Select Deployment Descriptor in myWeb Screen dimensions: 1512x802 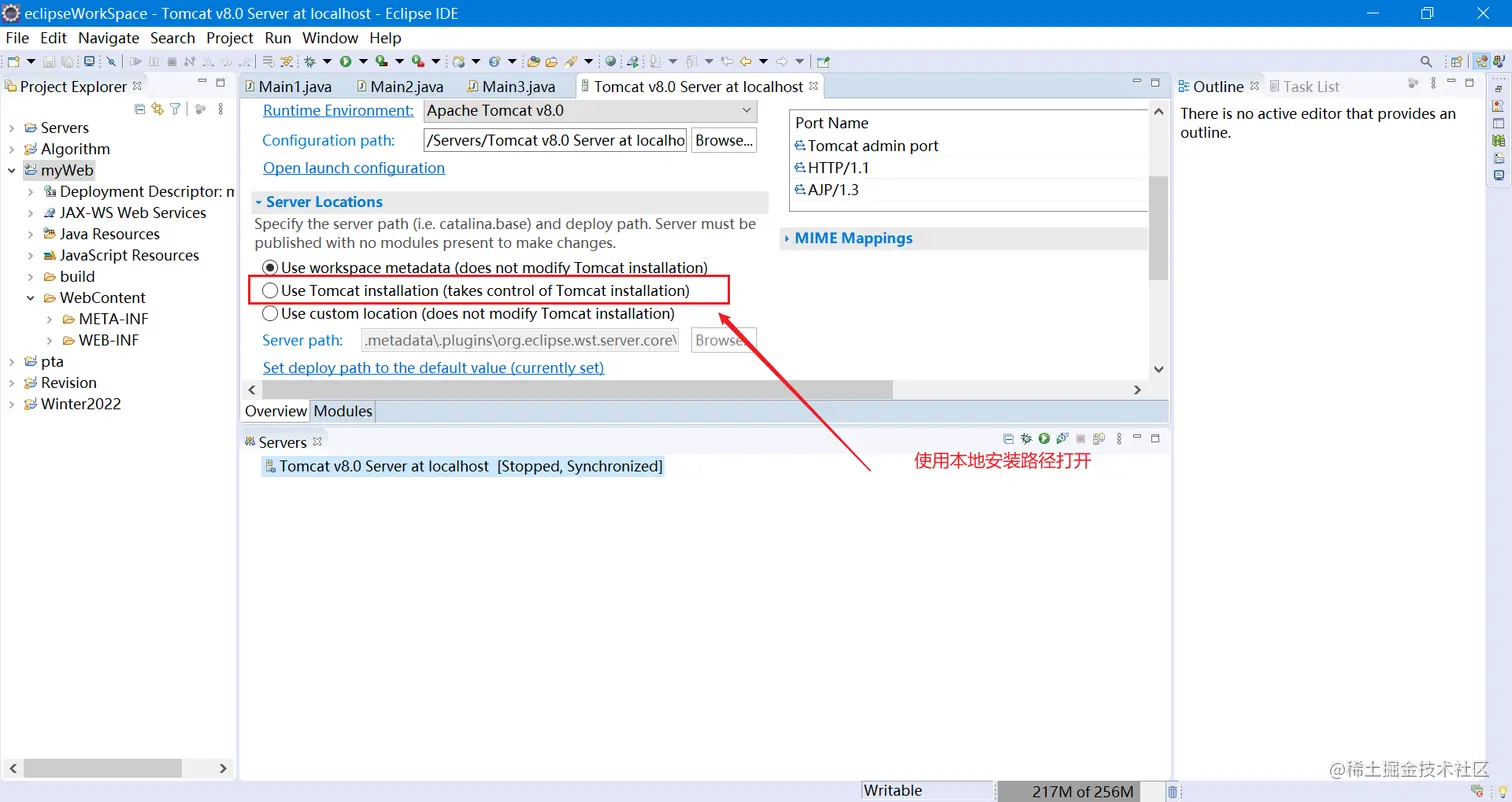pos(138,192)
